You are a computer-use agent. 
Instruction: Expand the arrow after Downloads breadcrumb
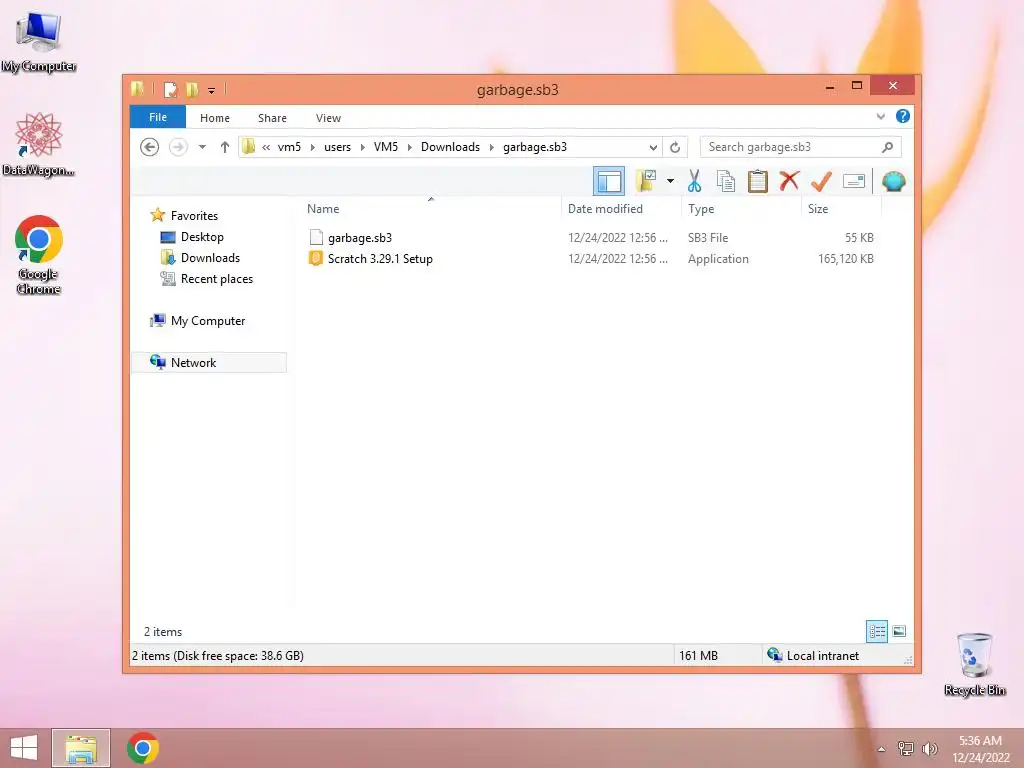pos(492,147)
